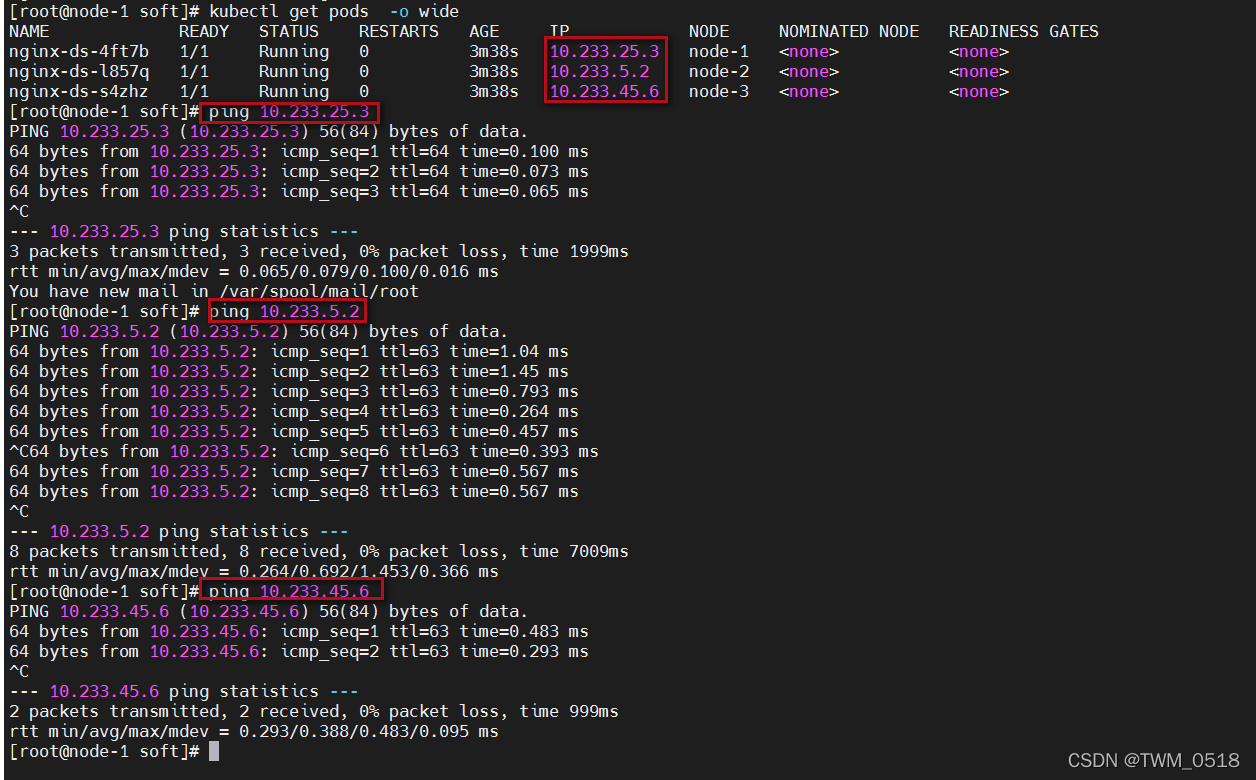Select pod name nginx-ds-l857q

click(78, 71)
